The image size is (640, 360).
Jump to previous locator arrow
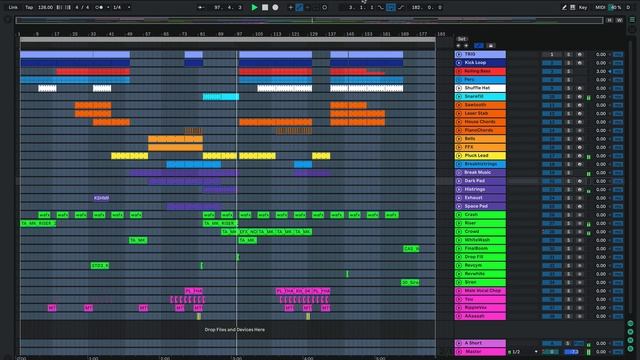(x=458, y=46)
